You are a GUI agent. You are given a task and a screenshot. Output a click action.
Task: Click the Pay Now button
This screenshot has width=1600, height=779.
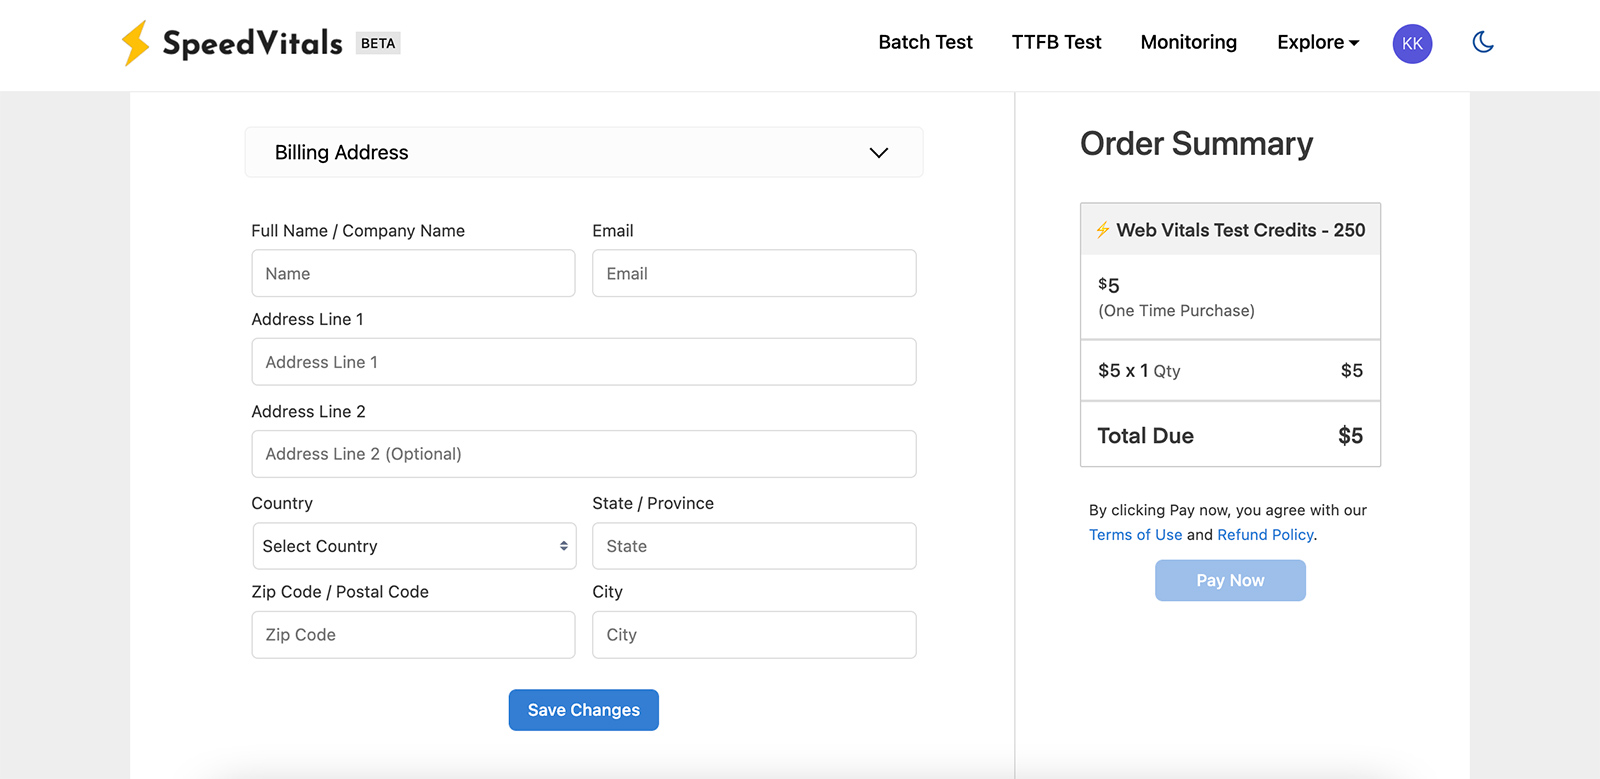(1230, 580)
